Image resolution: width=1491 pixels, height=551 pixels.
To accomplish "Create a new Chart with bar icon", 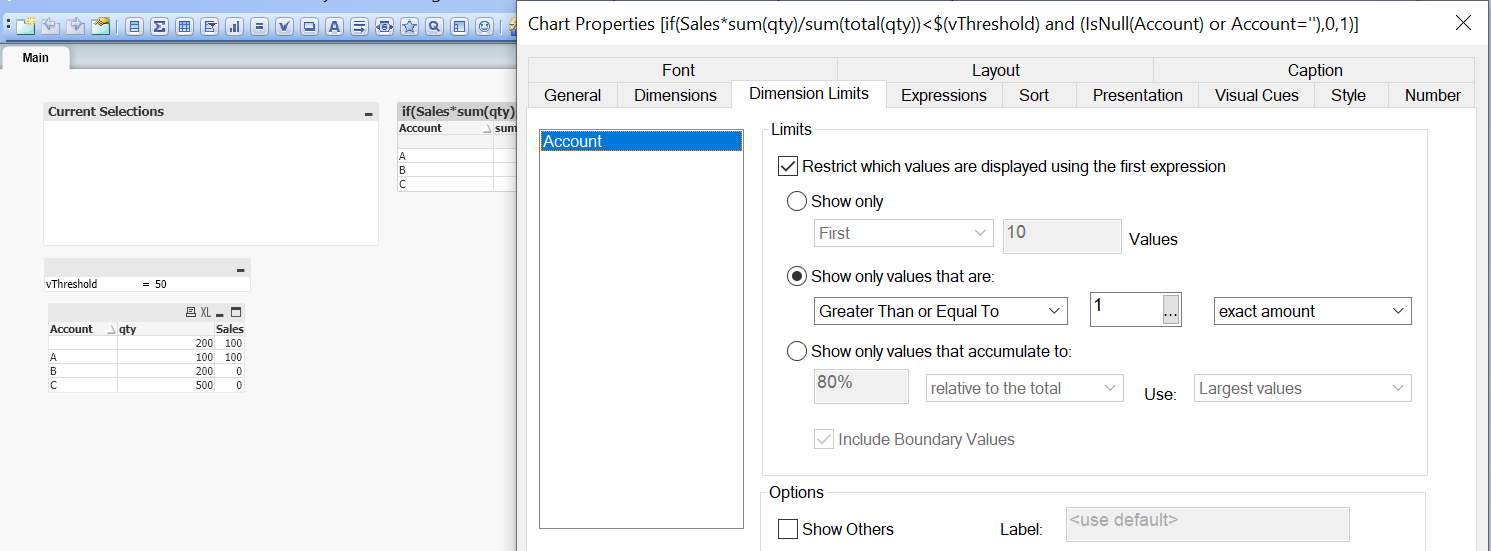I will click(x=235, y=27).
